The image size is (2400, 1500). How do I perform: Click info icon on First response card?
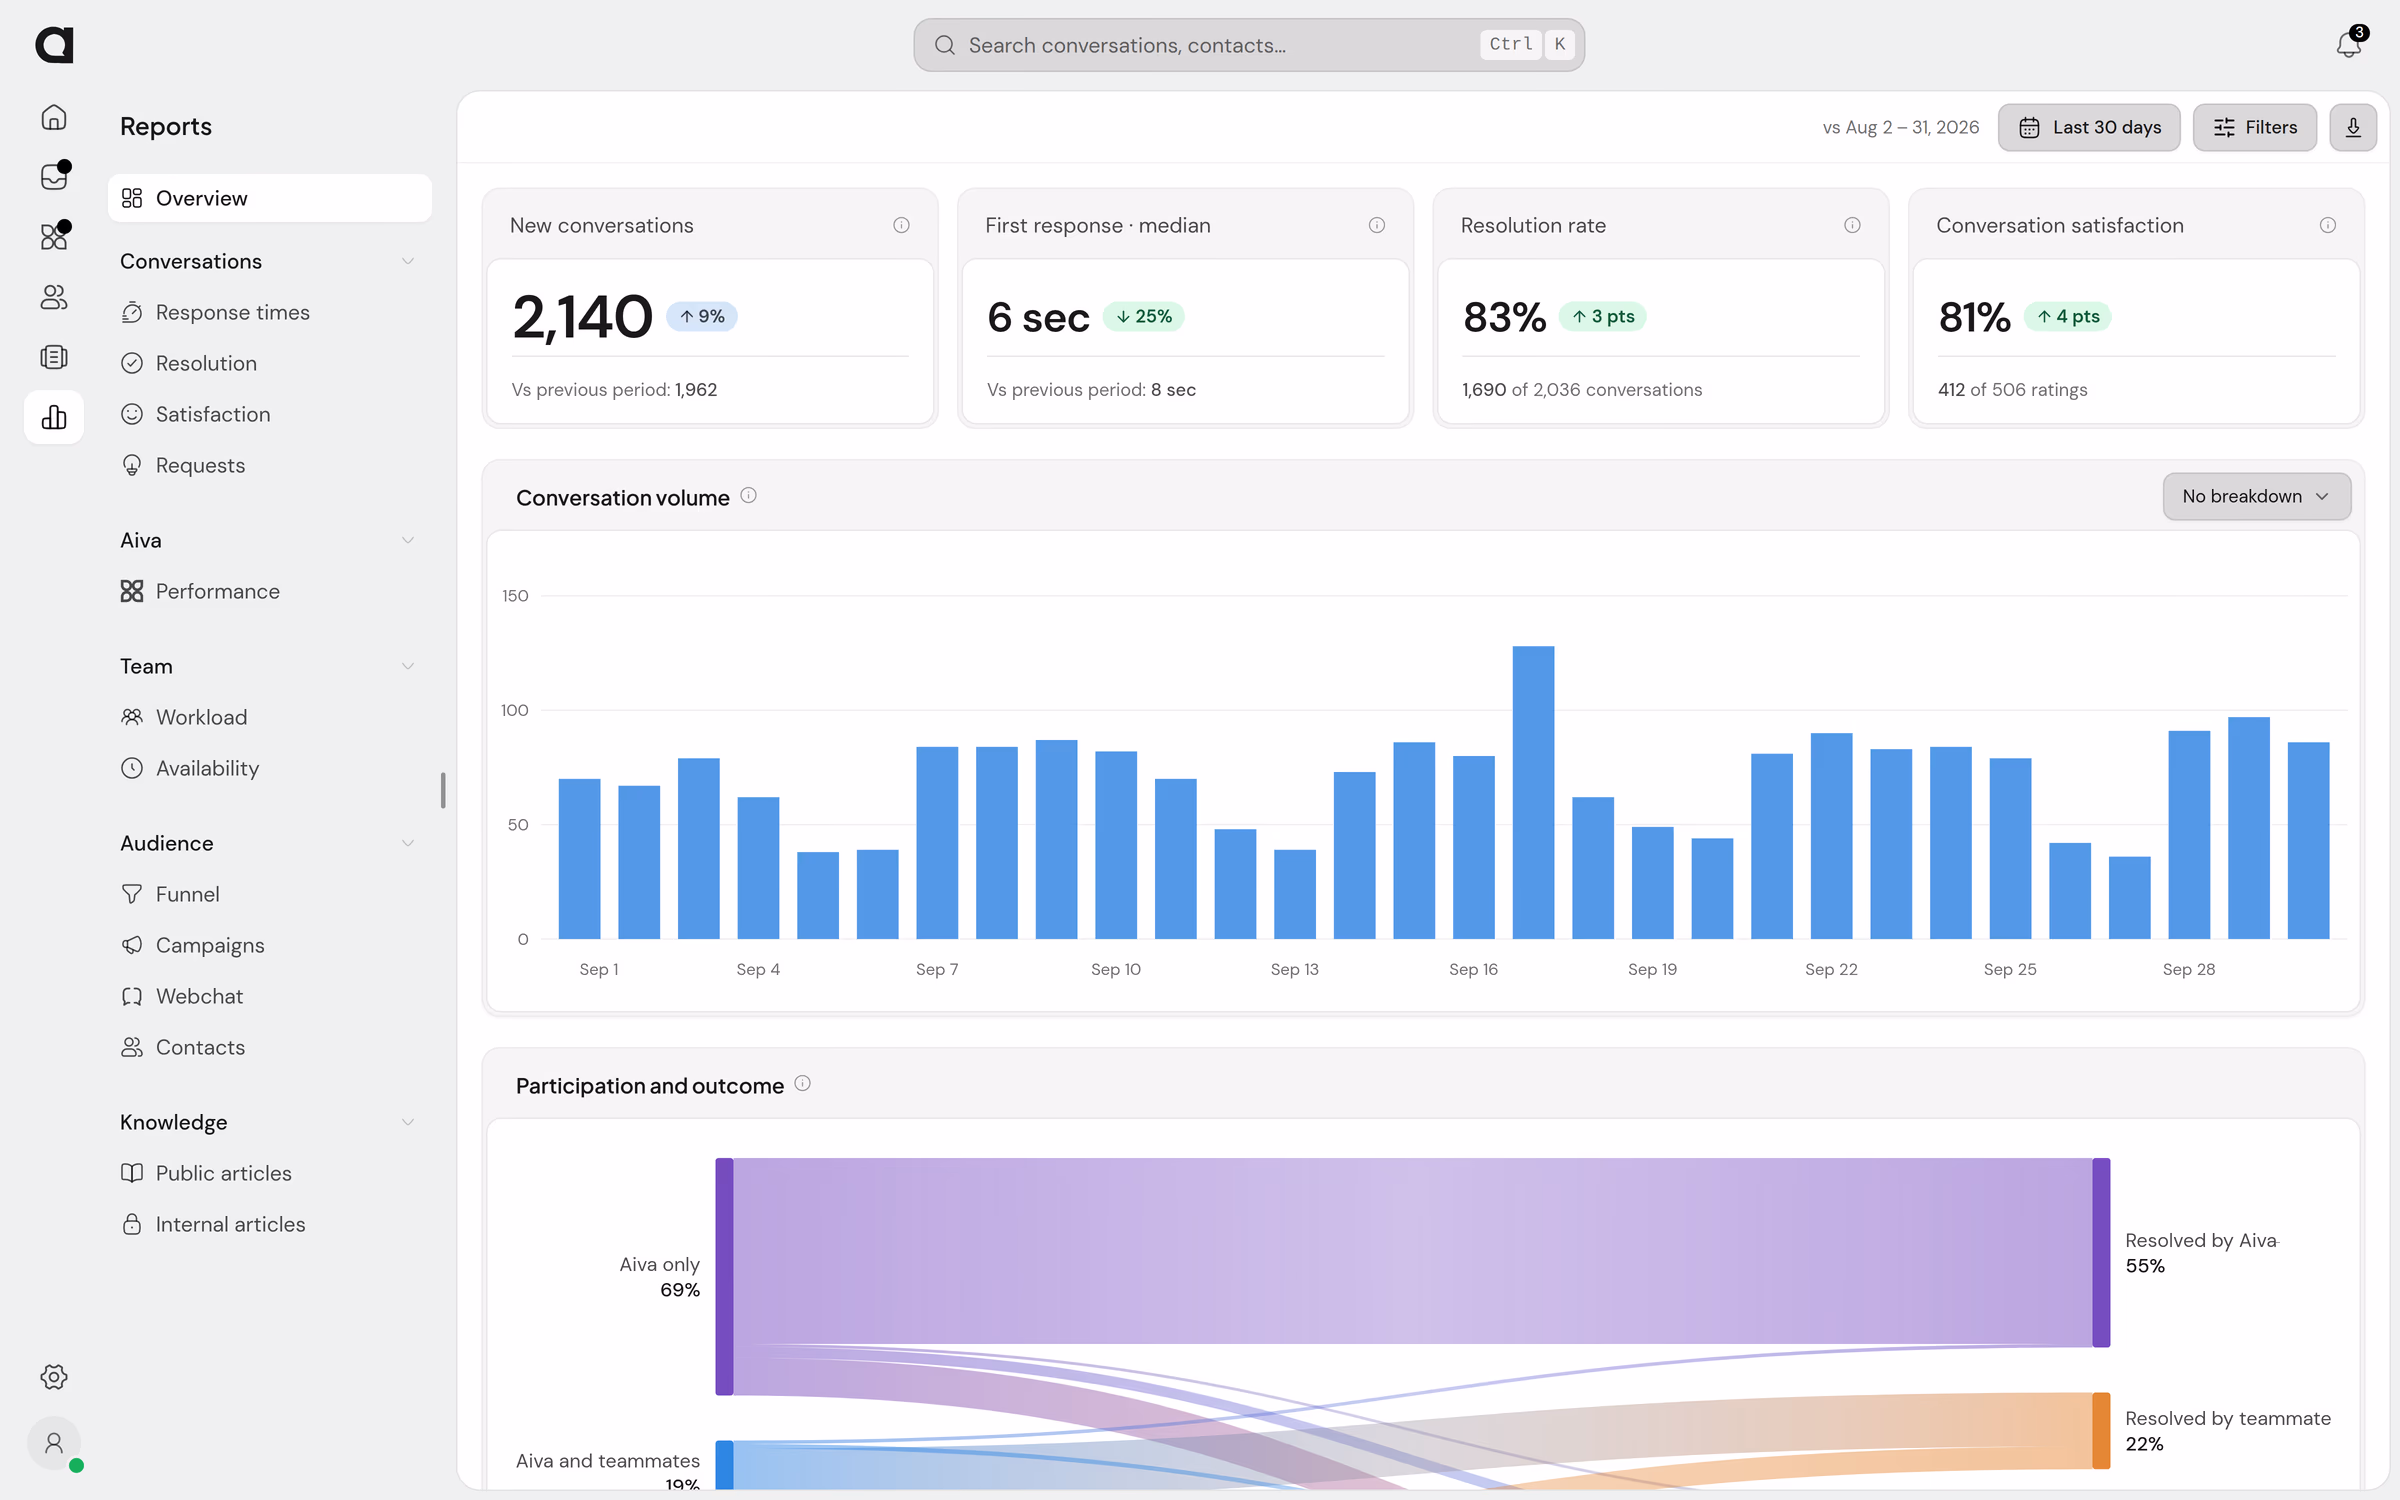[x=1377, y=225]
